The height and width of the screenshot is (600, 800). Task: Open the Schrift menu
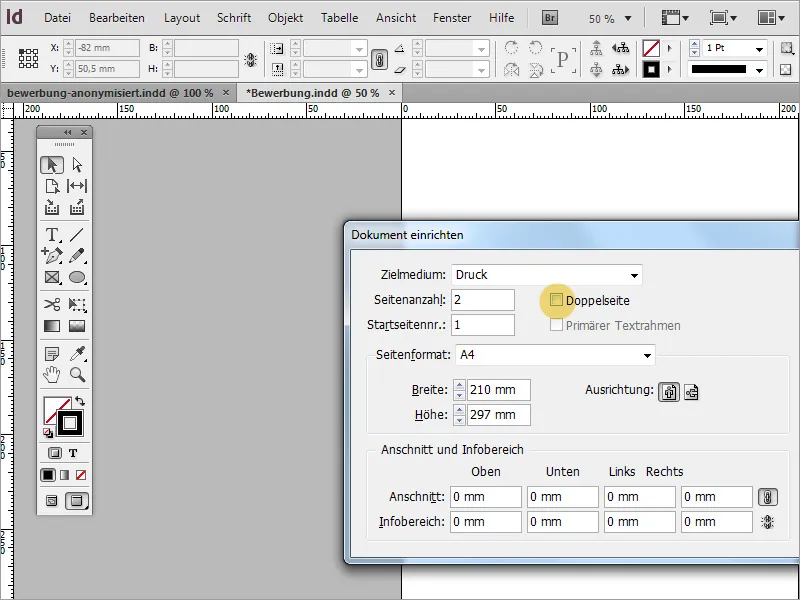(234, 18)
